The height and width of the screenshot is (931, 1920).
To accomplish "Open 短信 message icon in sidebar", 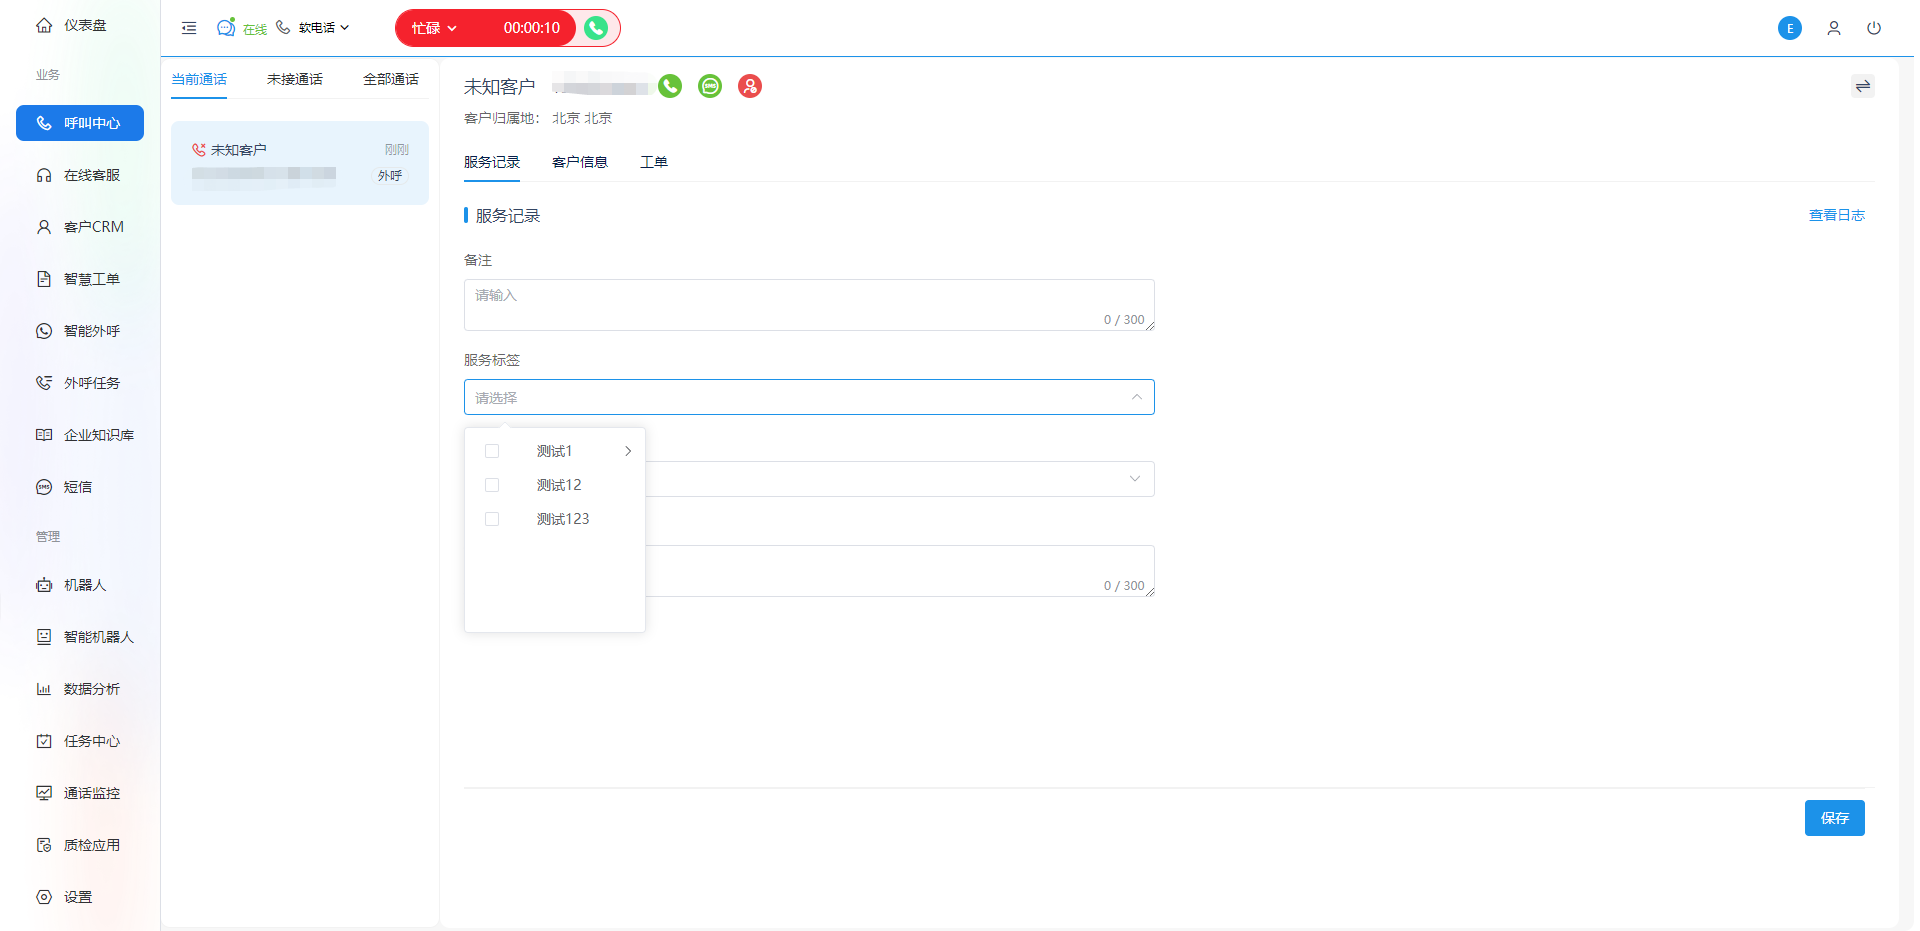I will (x=44, y=487).
